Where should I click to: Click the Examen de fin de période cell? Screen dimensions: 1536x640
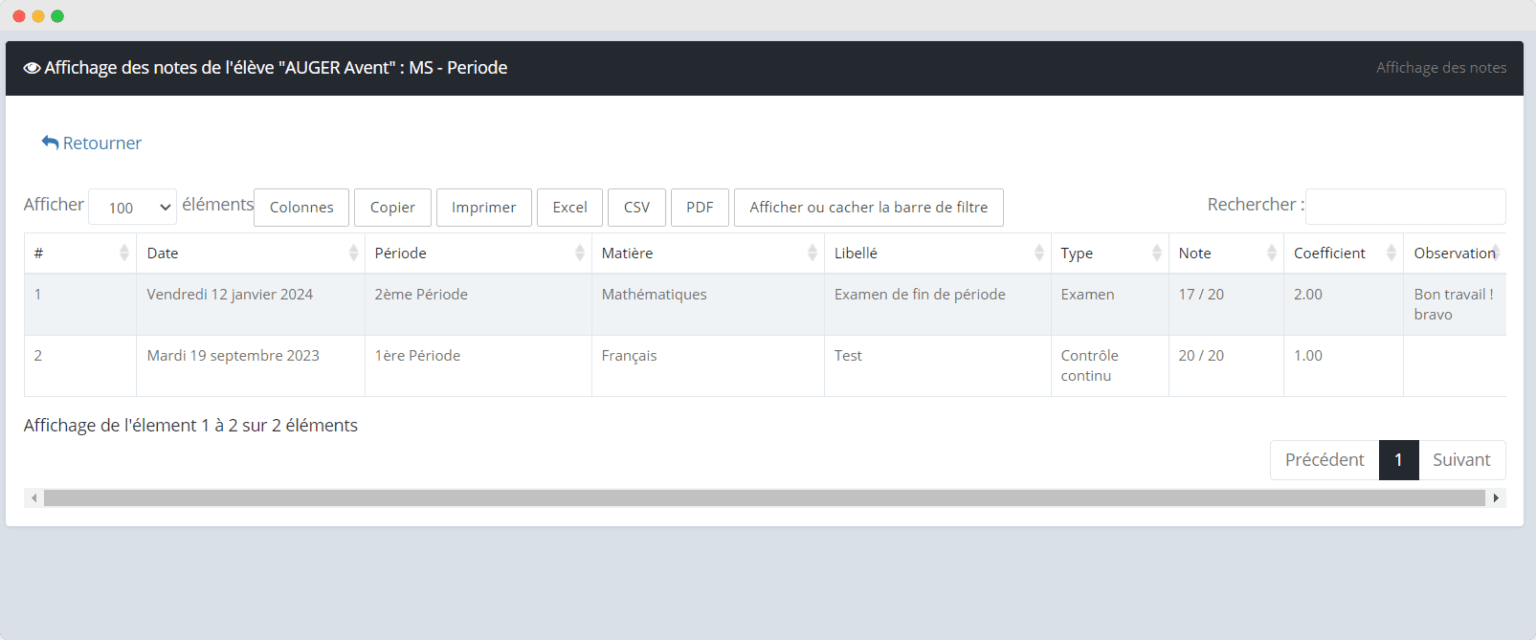point(938,305)
